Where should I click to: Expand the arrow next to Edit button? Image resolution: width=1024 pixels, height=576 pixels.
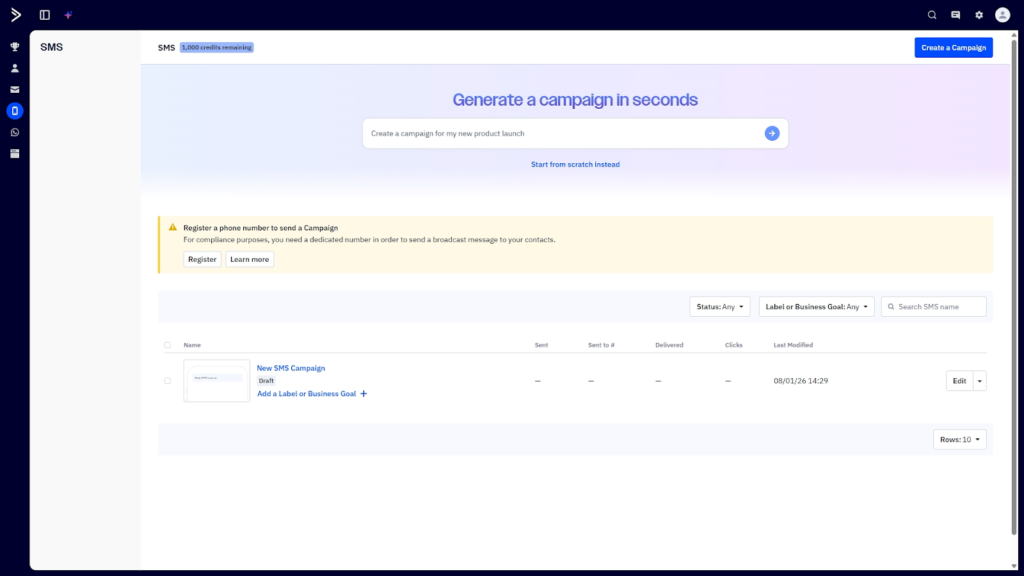(980, 380)
